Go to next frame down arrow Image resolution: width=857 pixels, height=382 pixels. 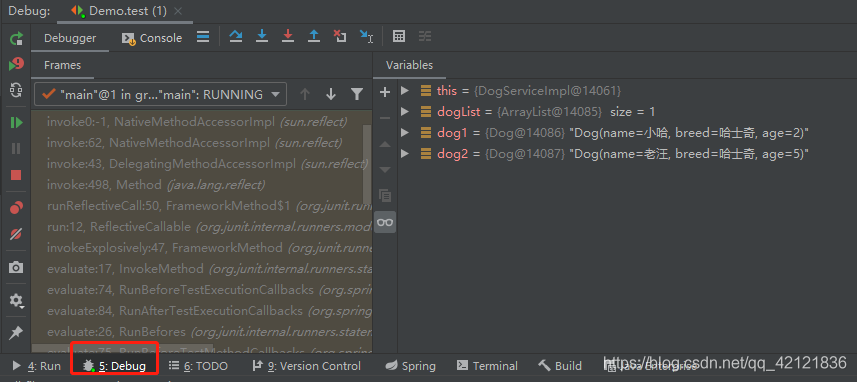coord(331,95)
